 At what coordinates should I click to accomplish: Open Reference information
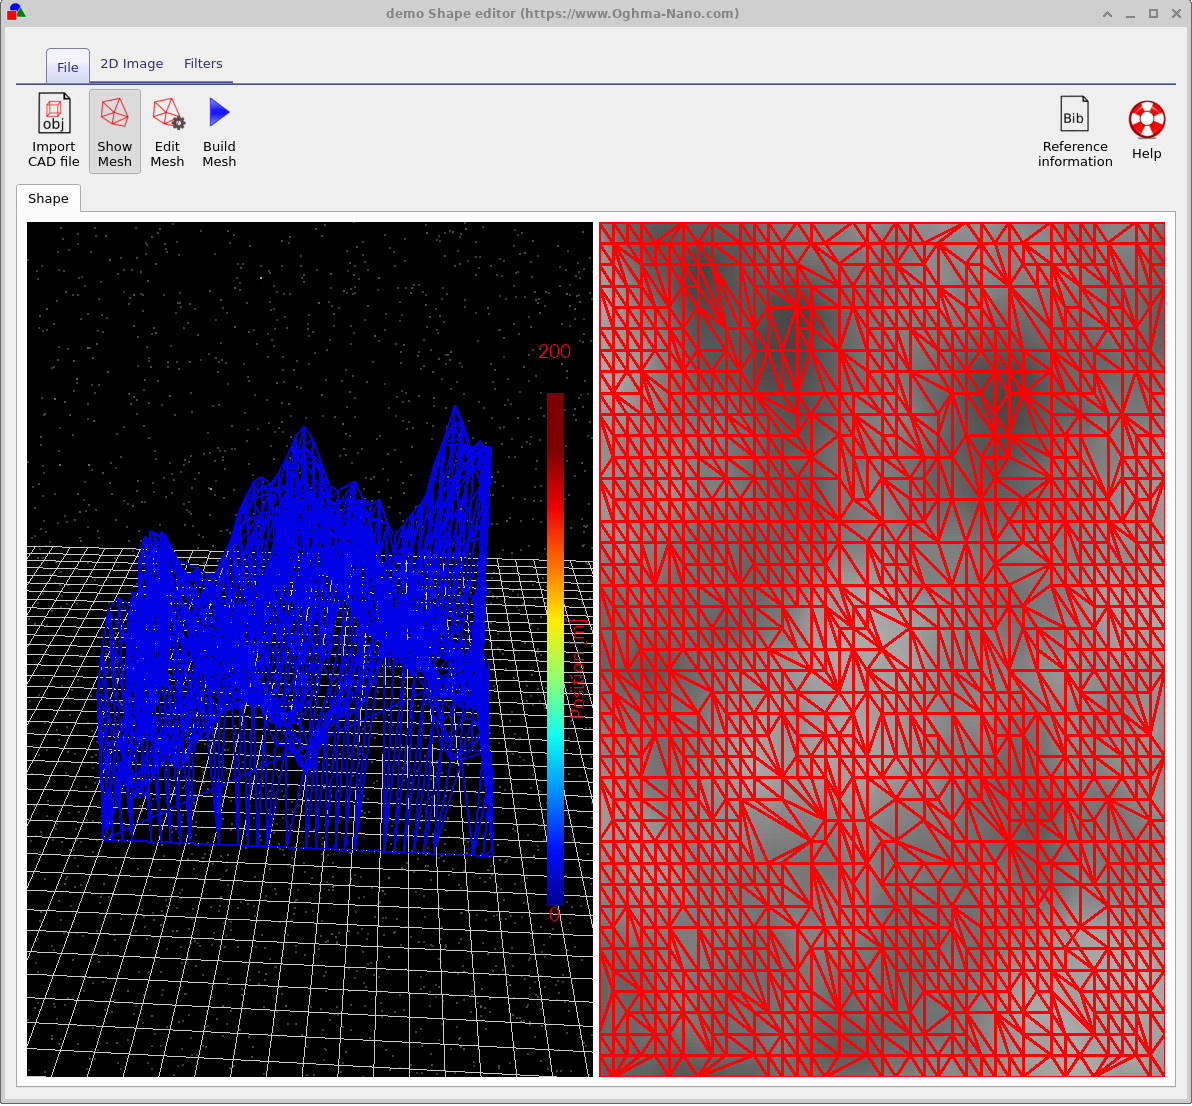pyautogui.click(x=1074, y=131)
